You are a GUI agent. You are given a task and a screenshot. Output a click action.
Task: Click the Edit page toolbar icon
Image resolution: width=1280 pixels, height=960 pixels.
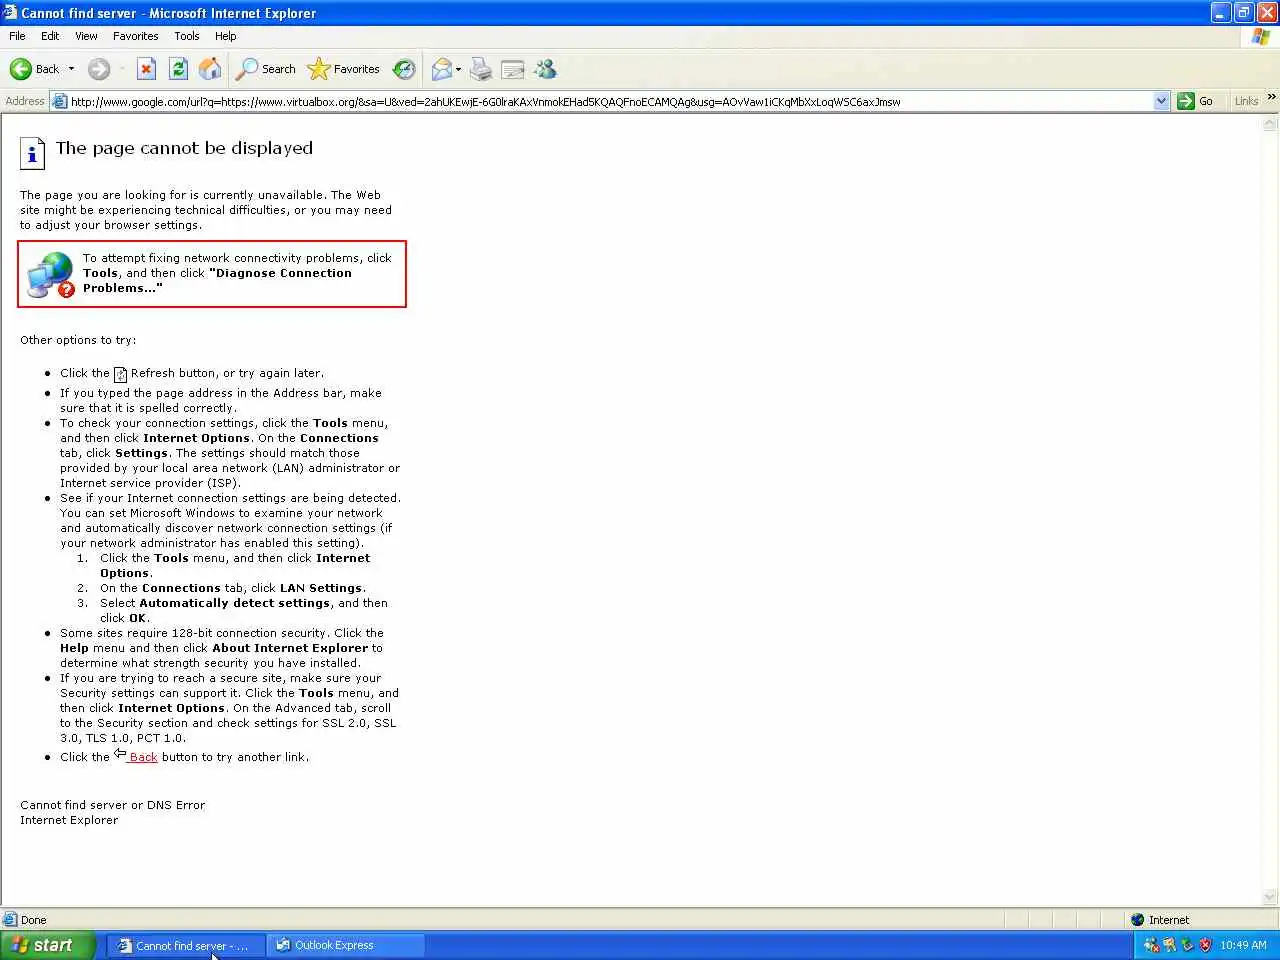point(513,69)
